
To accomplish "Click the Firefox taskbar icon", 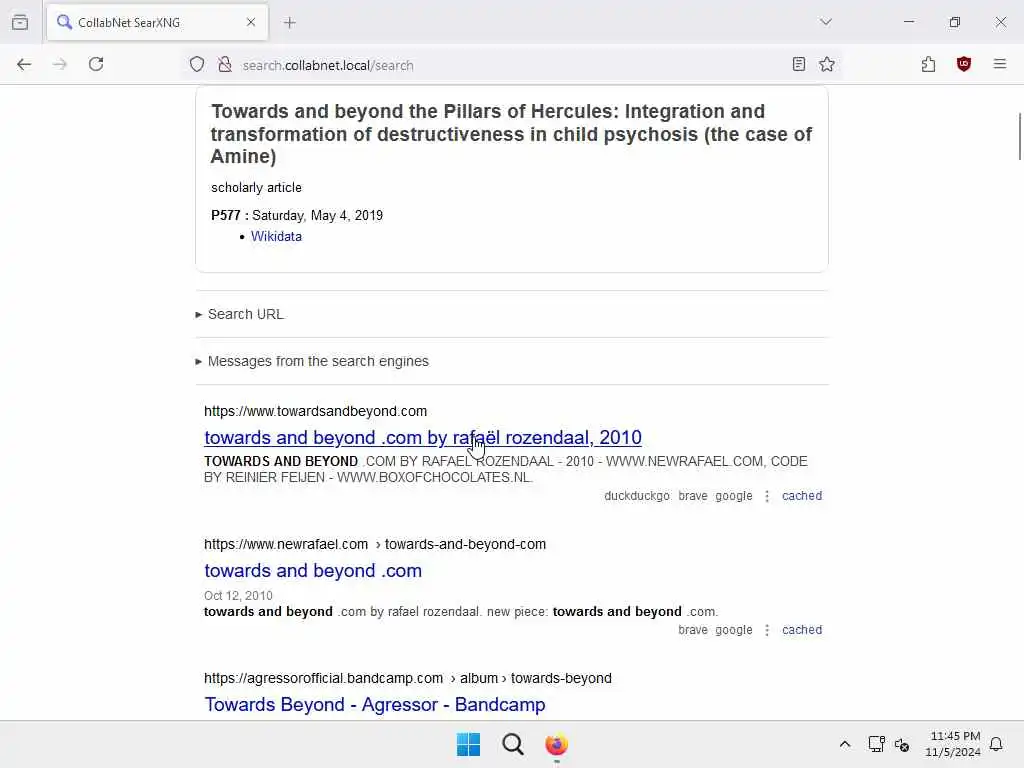I will [x=556, y=744].
